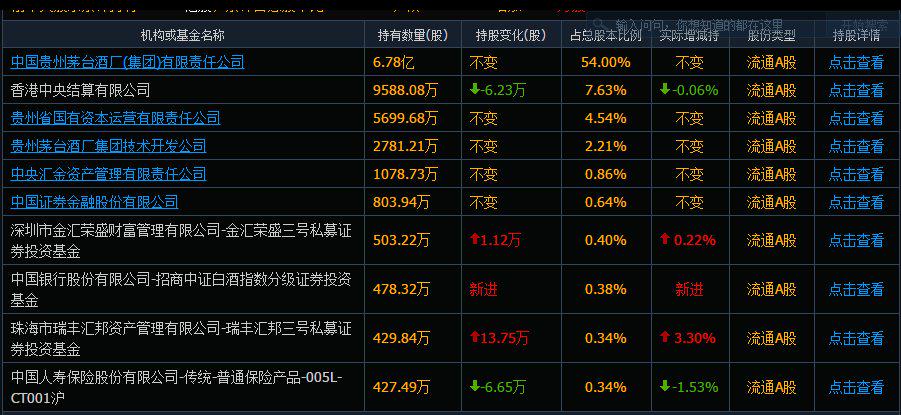Select the 0.64% share ratio cell
Viewport: 901px width, 415px height.
pyautogui.click(x=606, y=202)
